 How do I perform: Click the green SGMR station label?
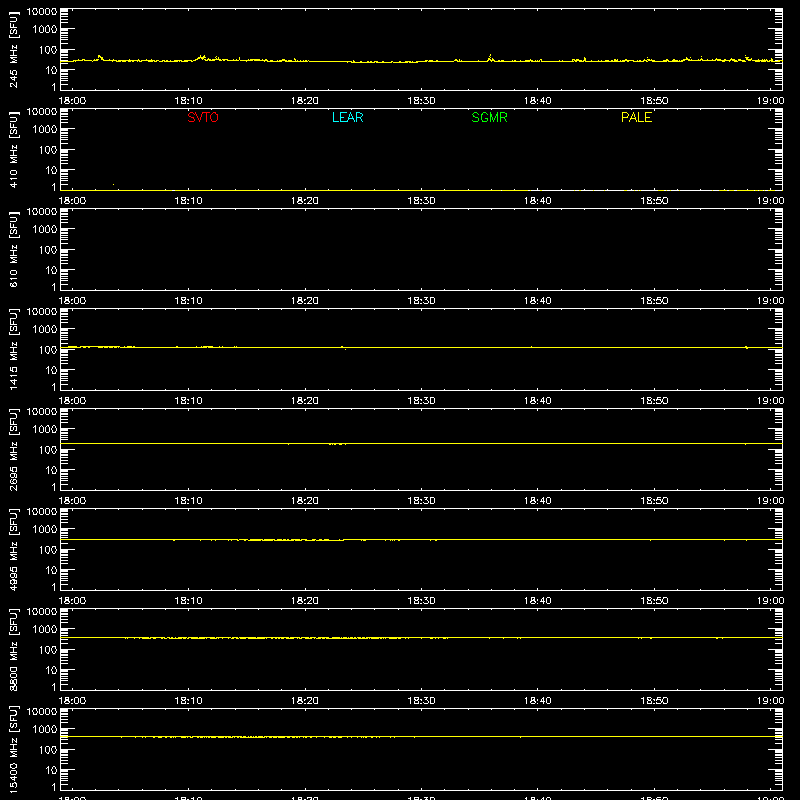coord(489,117)
